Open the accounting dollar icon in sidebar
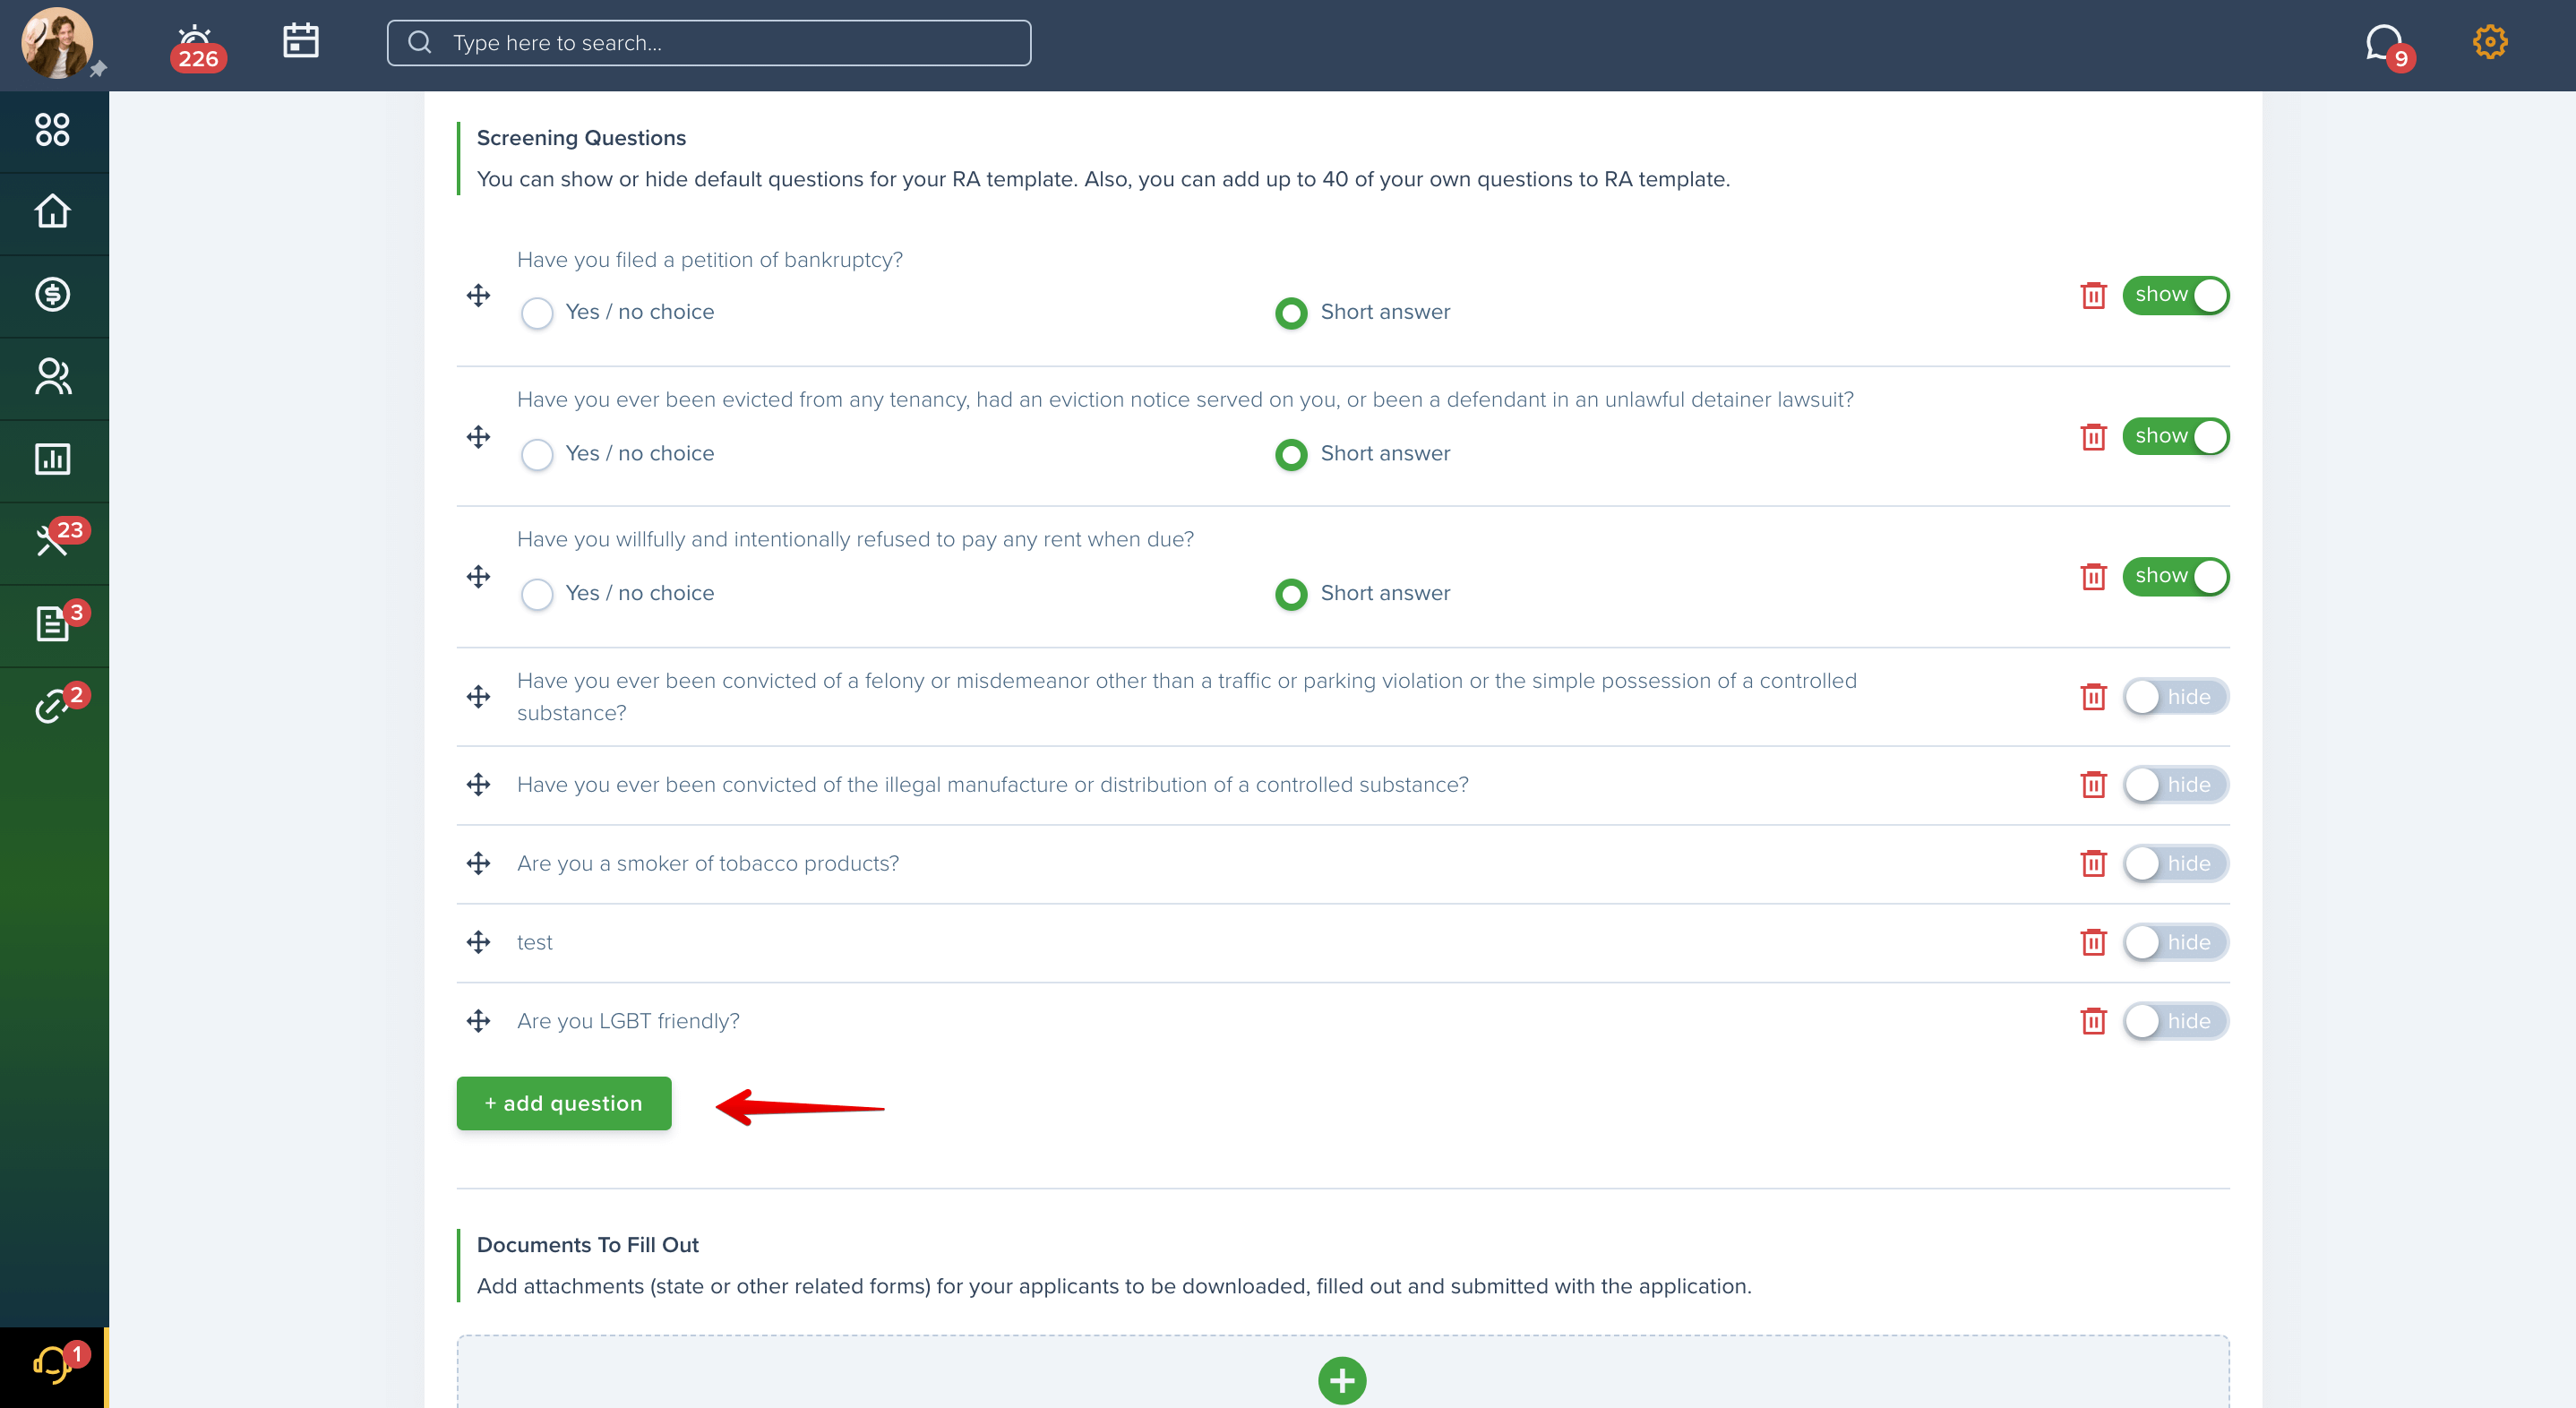The image size is (2576, 1408). [x=52, y=294]
